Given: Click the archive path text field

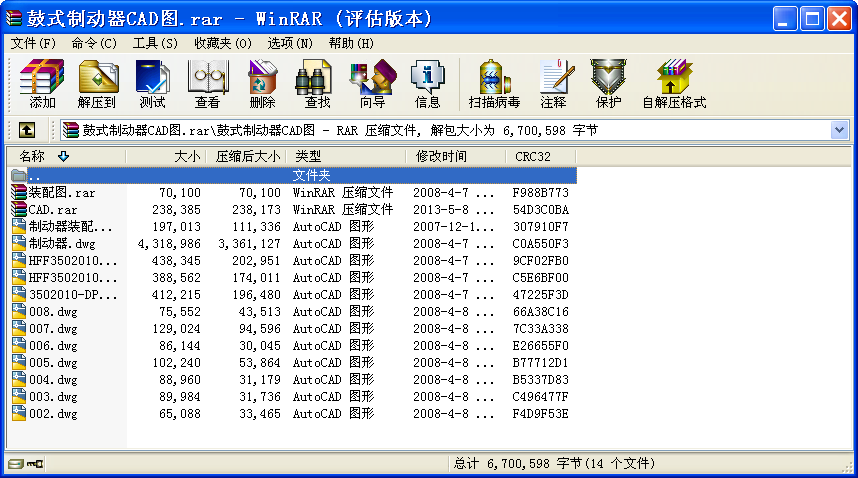Looking at the screenshot, I should [445, 130].
